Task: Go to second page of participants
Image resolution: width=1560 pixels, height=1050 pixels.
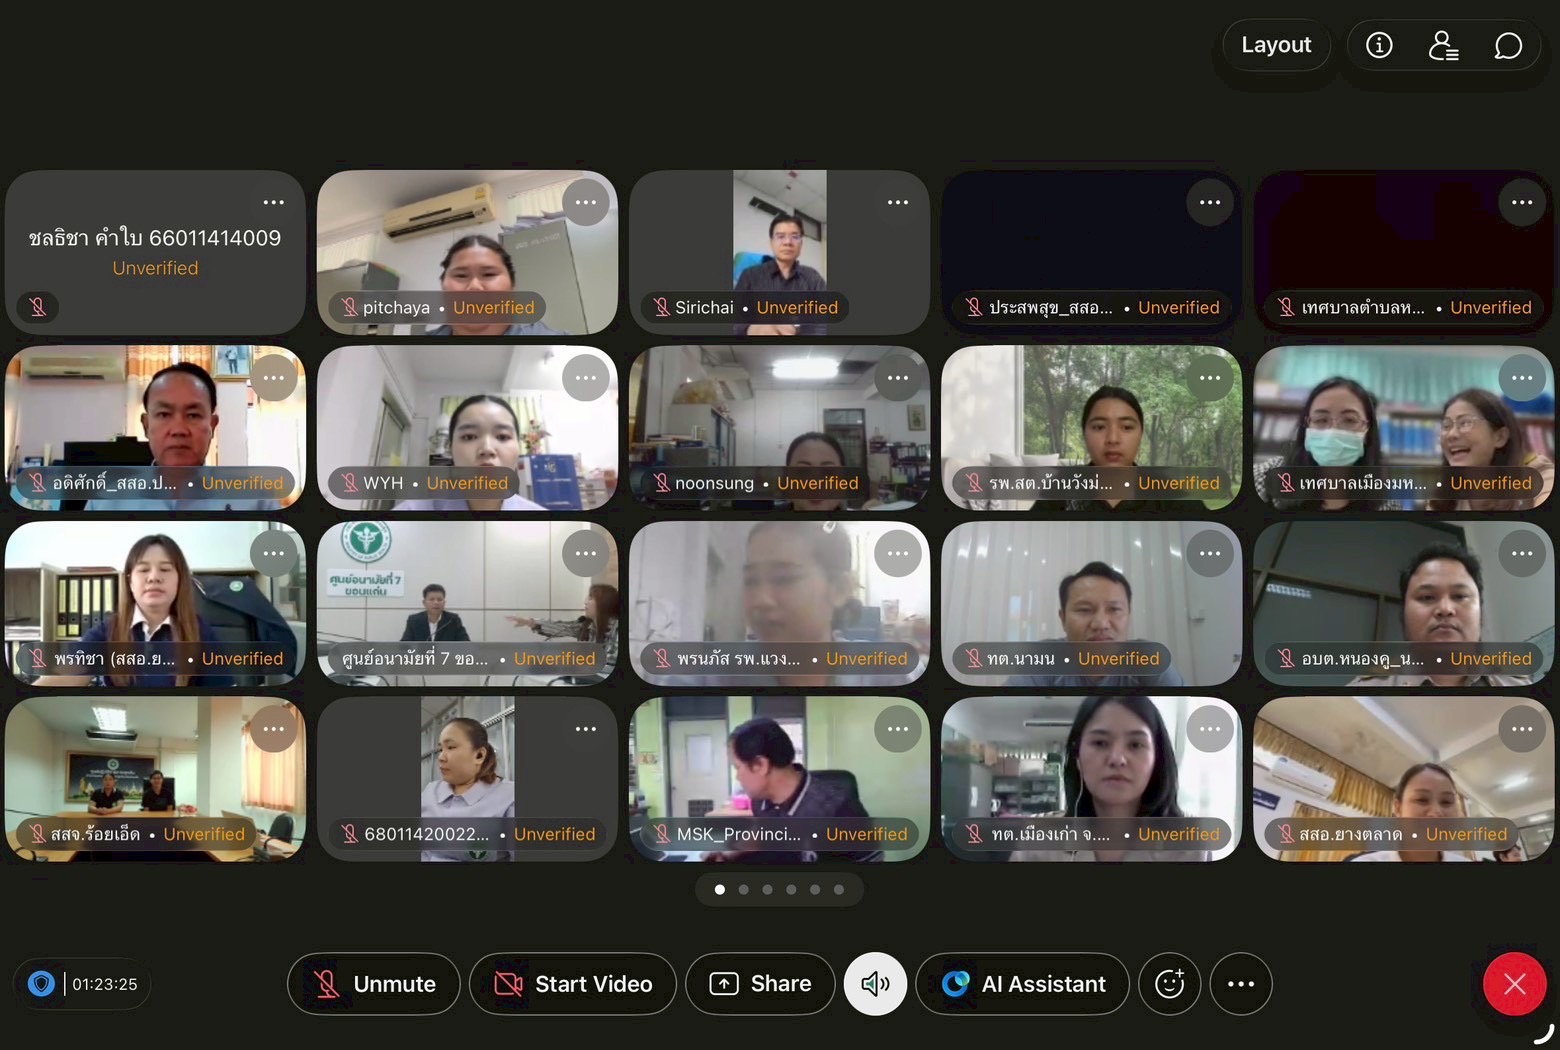Action: (x=743, y=889)
